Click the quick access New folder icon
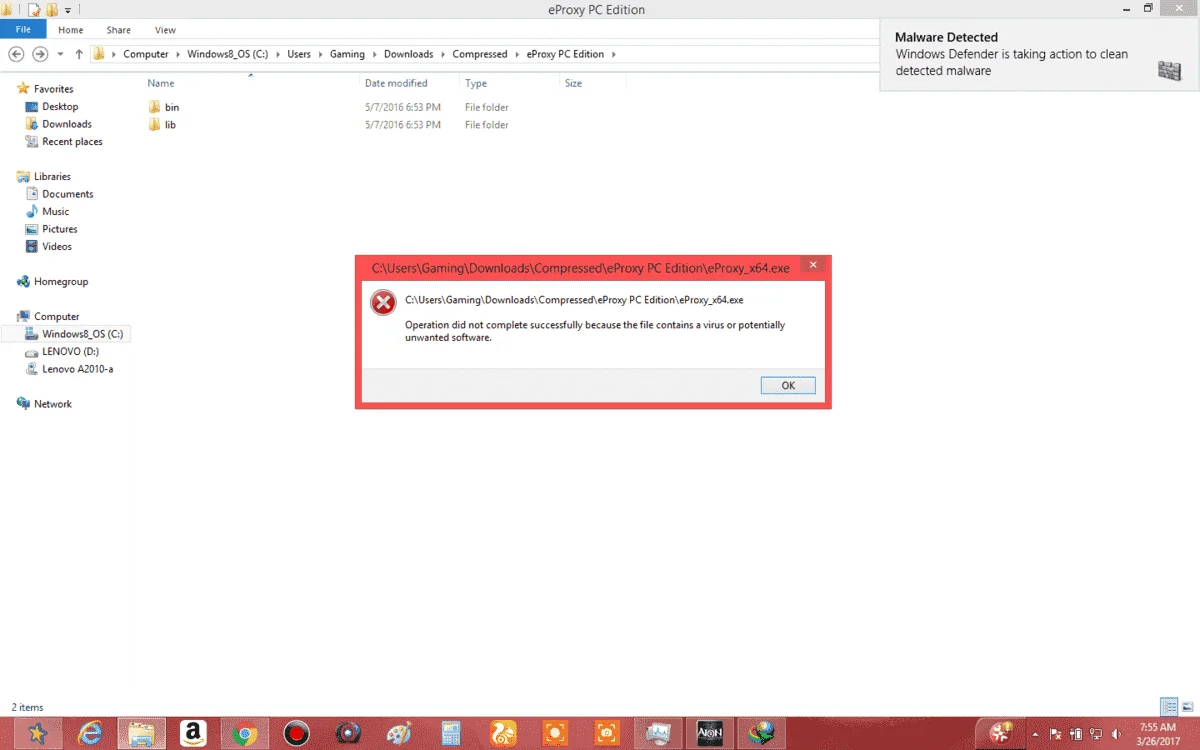The width and height of the screenshot is (1200, 750). (51, 10)
